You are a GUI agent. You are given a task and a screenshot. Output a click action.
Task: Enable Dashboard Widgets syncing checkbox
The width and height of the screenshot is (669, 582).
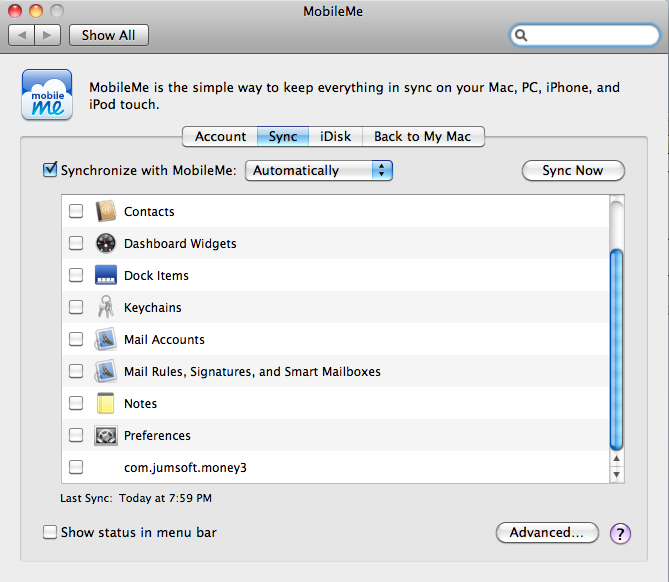[x=76, y=243]
